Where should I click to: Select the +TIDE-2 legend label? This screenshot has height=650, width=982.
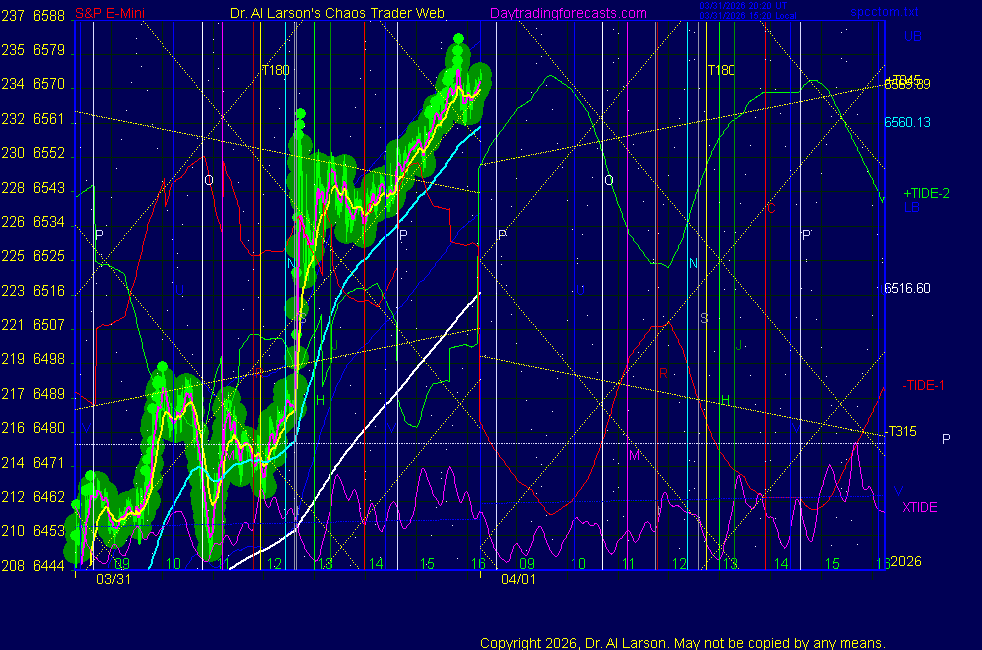coord(926,193)
